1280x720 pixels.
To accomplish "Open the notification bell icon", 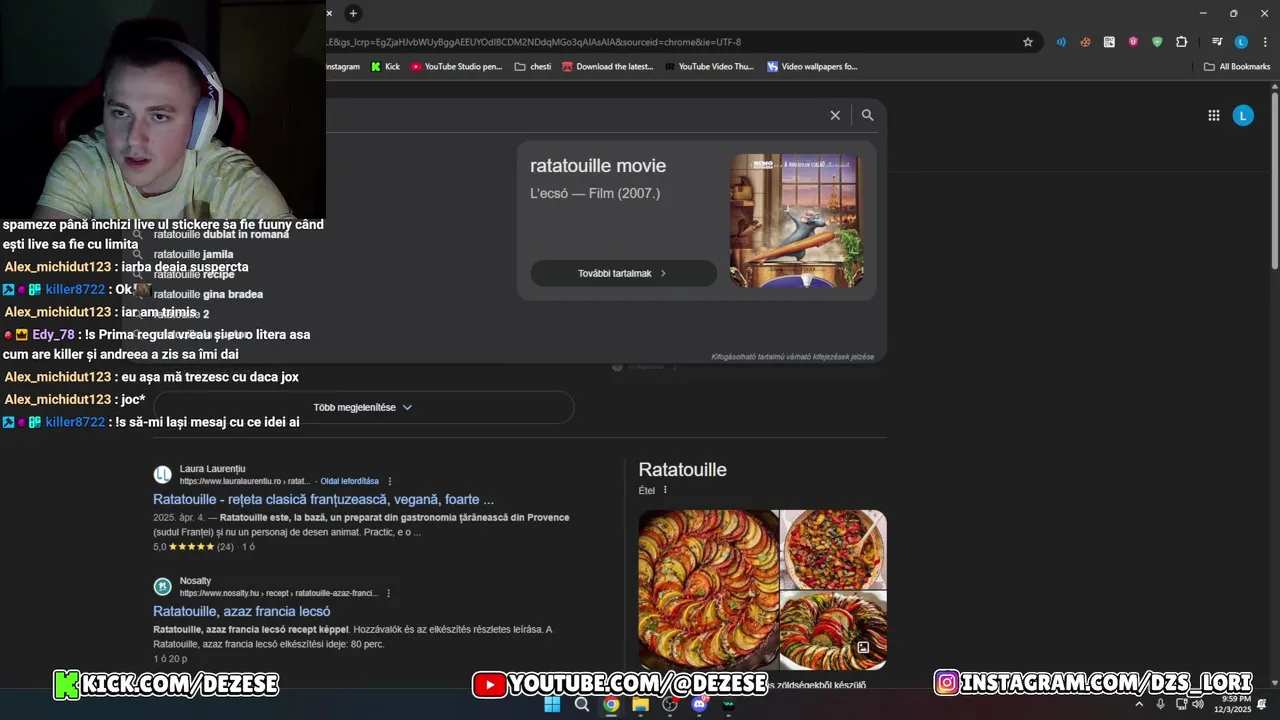I will coord(1262,704).
